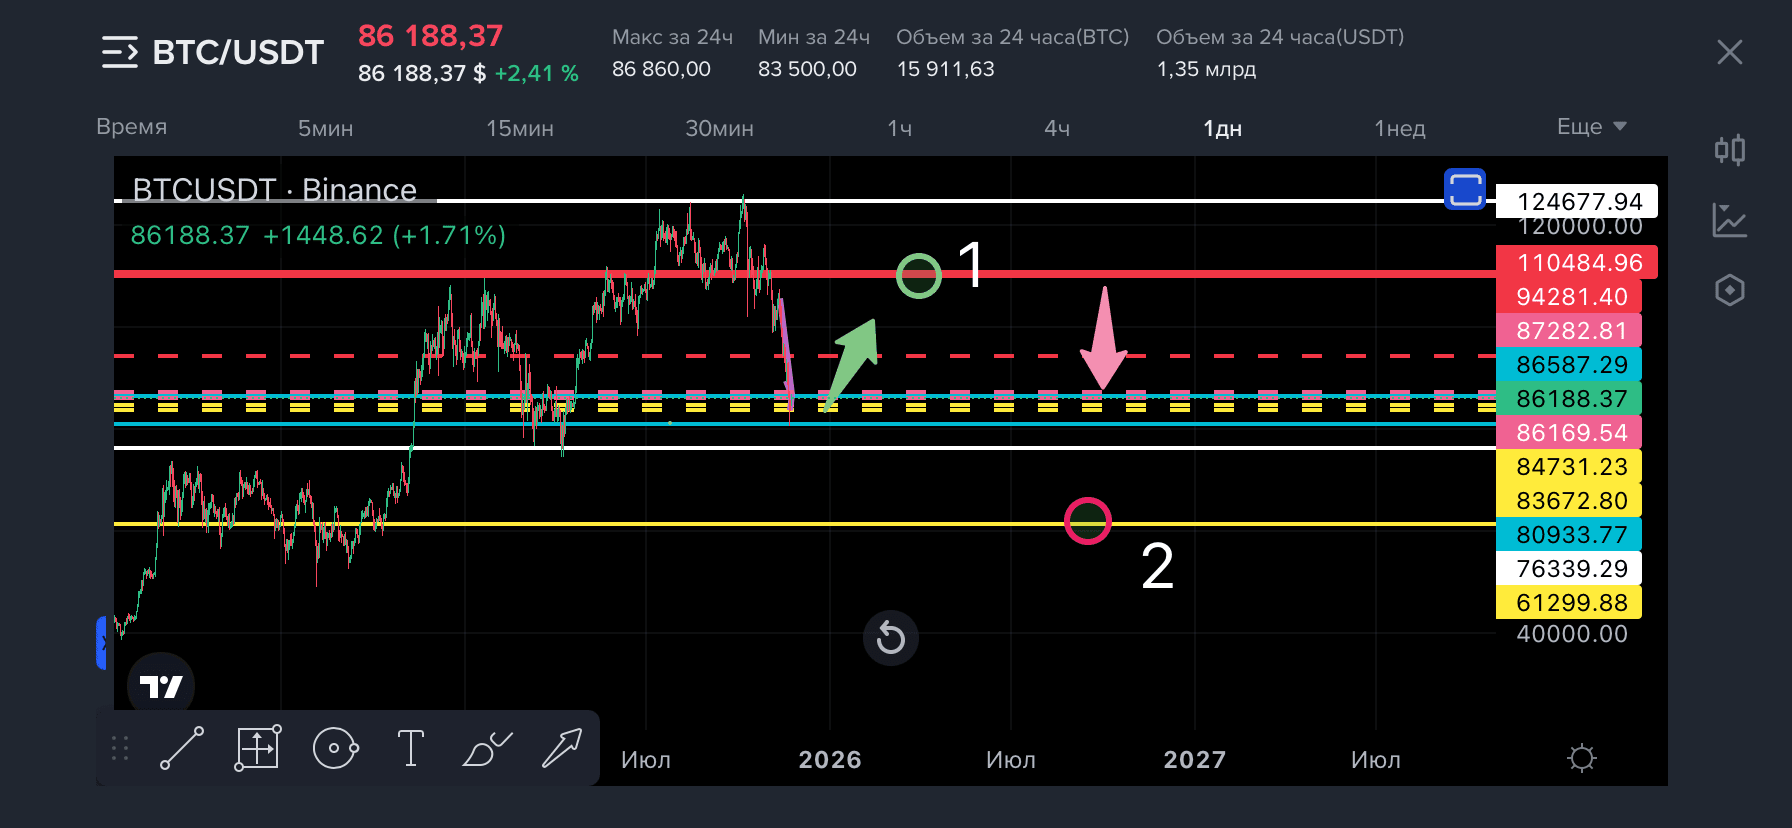Switch to the 30мин timeframe

[x=719, y=128]
